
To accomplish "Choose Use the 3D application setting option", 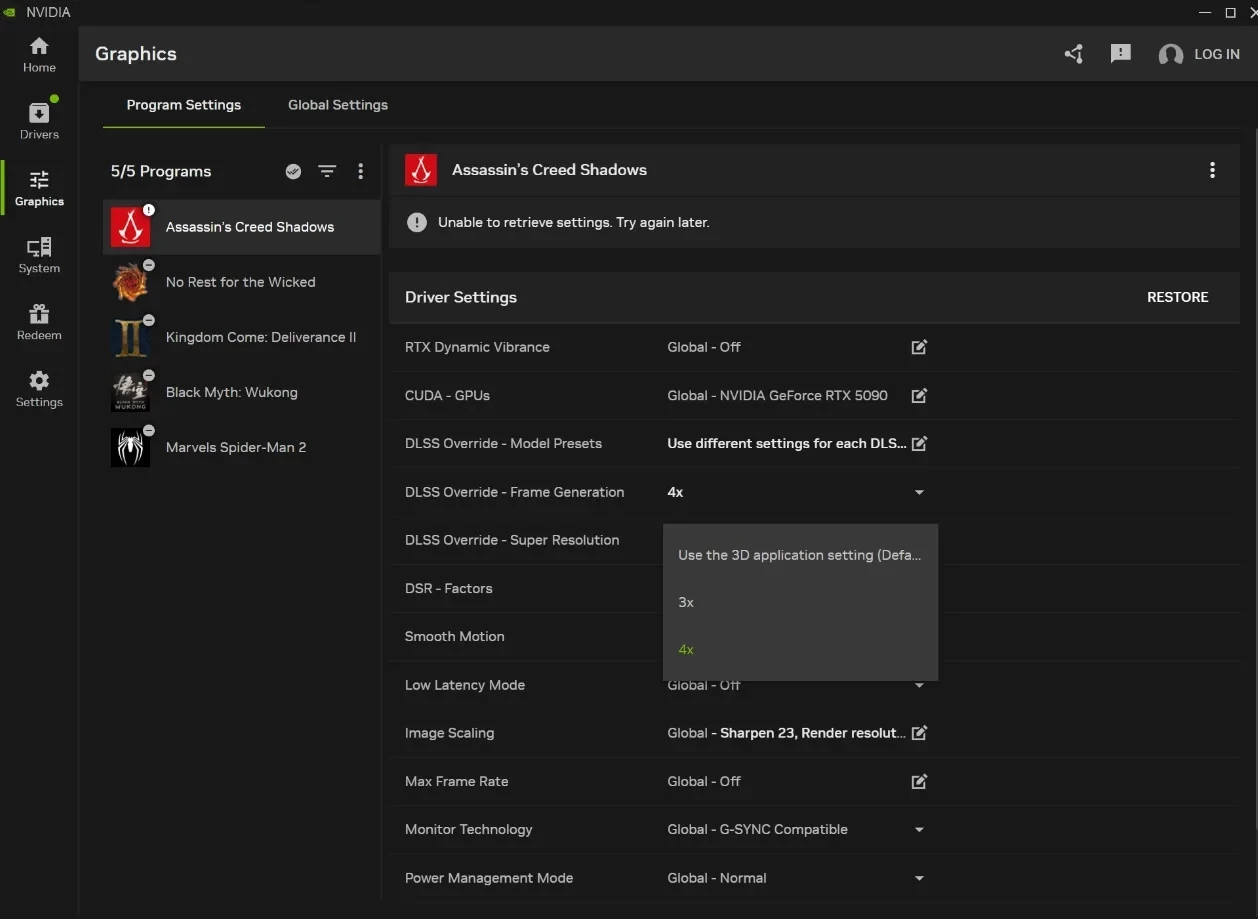I will 799,555.
